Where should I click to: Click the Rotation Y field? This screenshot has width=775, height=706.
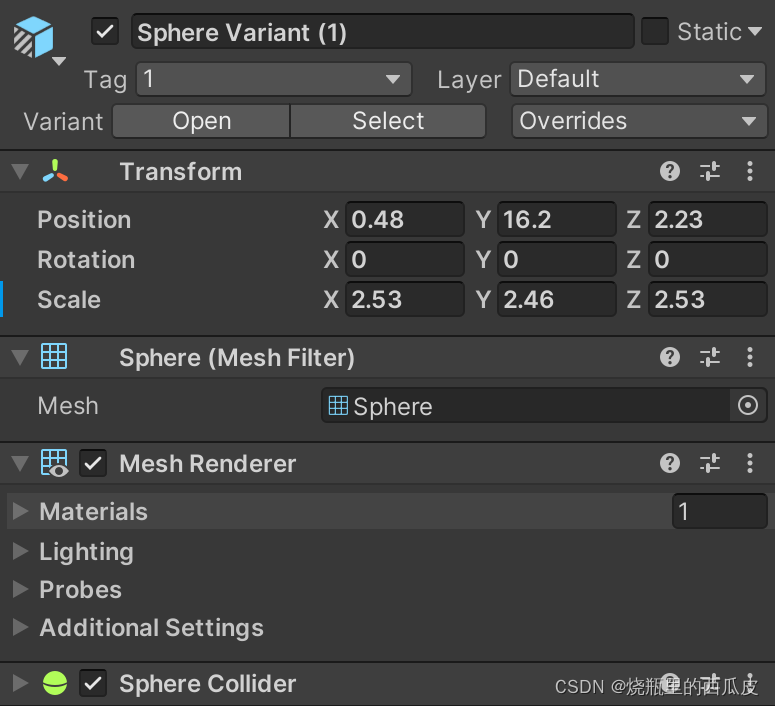(557, 260)
